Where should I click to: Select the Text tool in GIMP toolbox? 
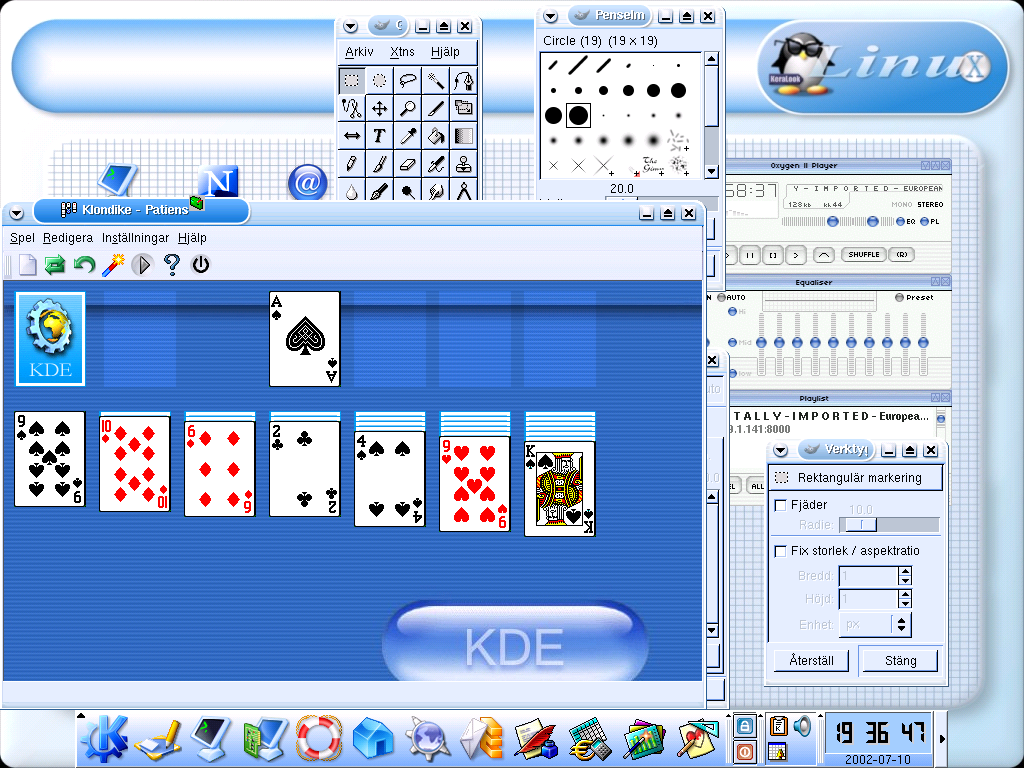(379, 136)
